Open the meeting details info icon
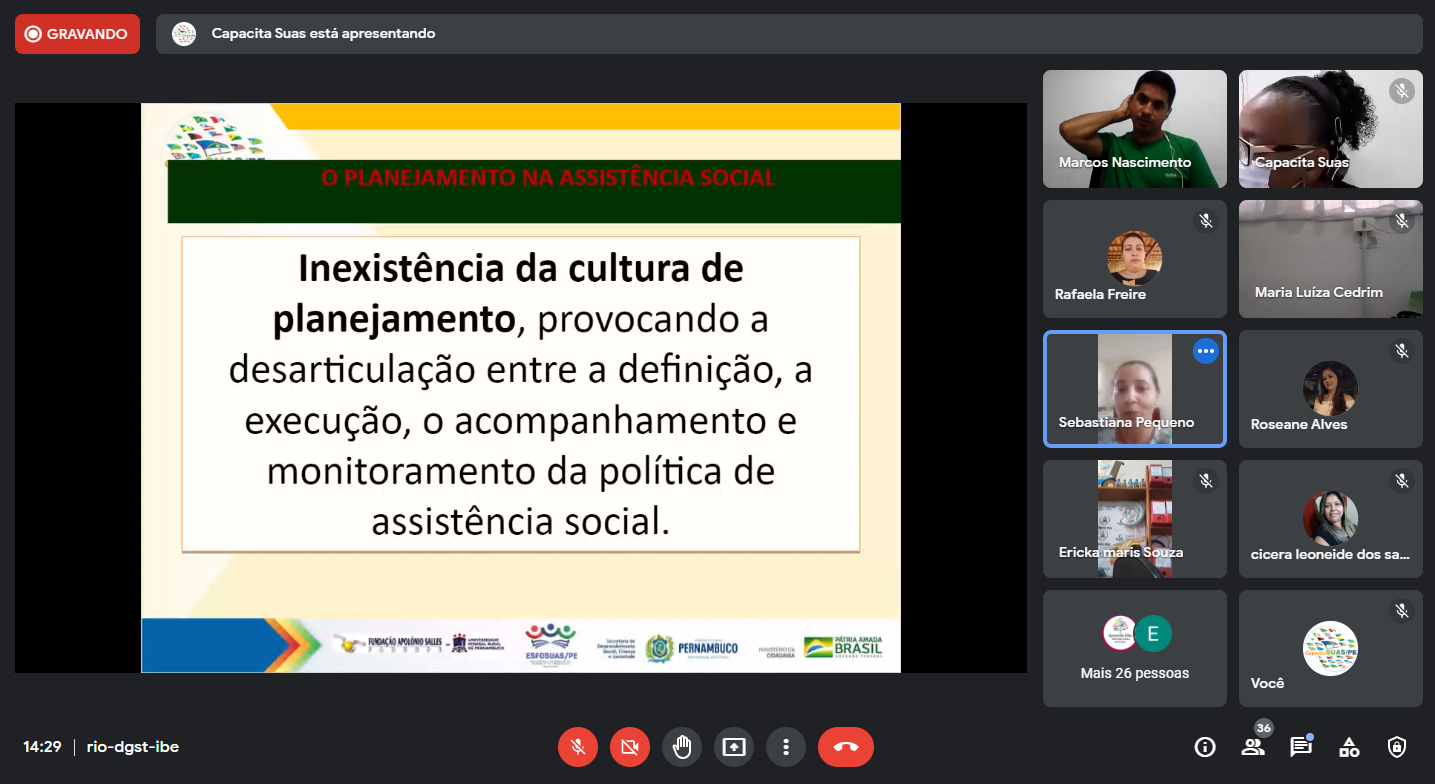 tap(1205, 747)
